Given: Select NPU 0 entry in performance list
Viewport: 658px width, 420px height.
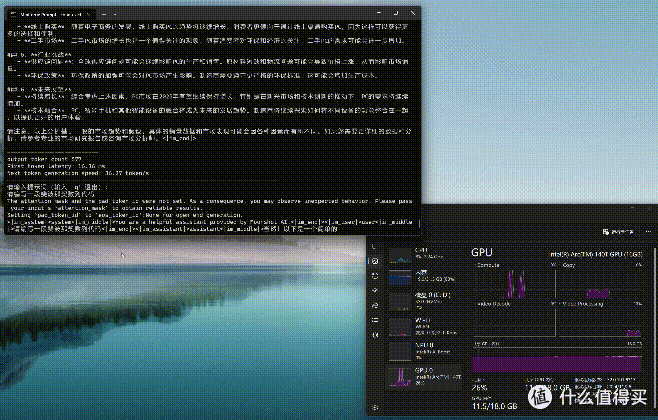Looking at the screenshot, I should point(424,351).
